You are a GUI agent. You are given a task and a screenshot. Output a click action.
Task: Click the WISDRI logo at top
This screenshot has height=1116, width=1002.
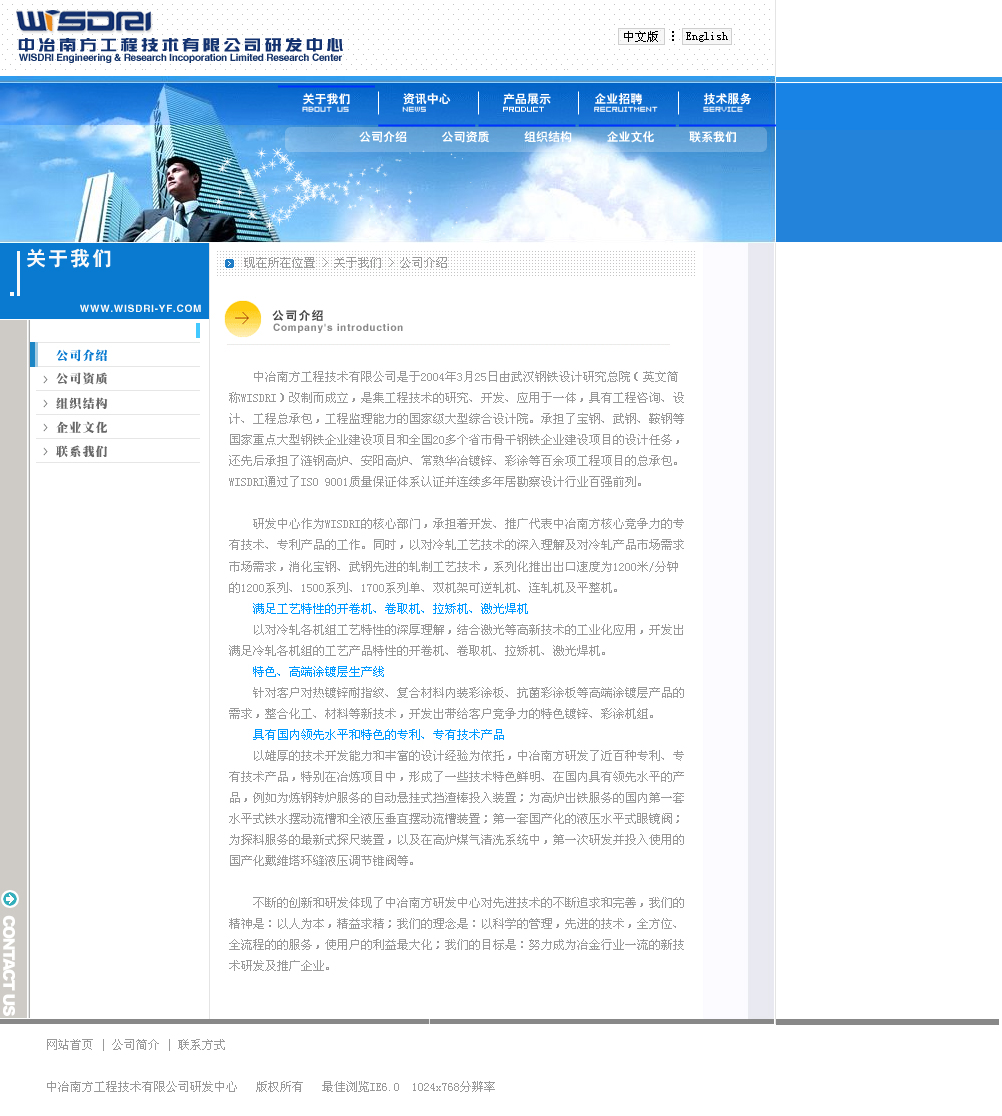[84, 21]
